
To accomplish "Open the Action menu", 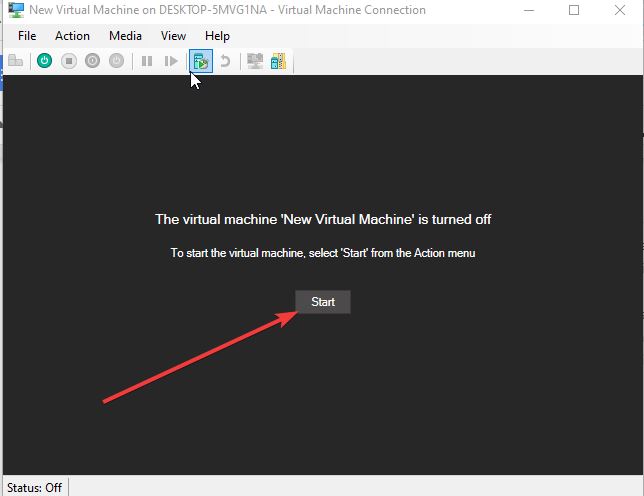I will (72, 36).
